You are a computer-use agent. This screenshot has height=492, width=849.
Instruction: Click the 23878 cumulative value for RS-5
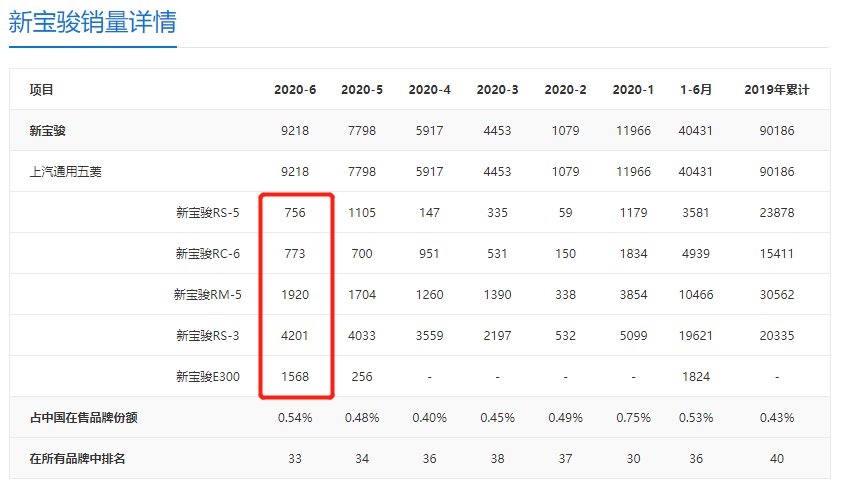click(776, 212)
